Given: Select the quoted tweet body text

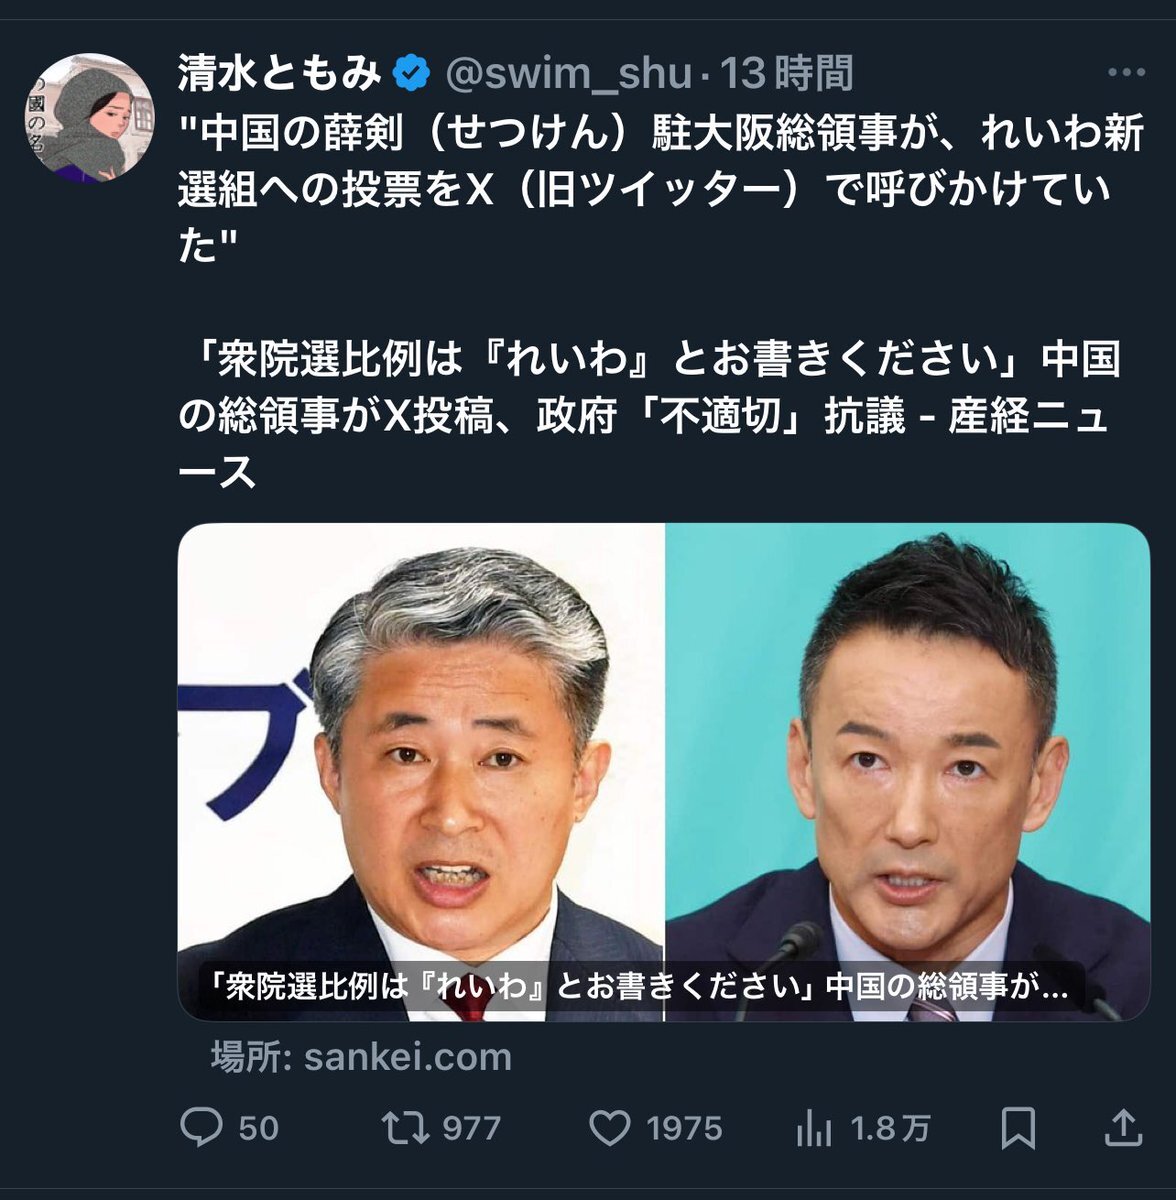Looking at the screenshot, I should 662,187.
